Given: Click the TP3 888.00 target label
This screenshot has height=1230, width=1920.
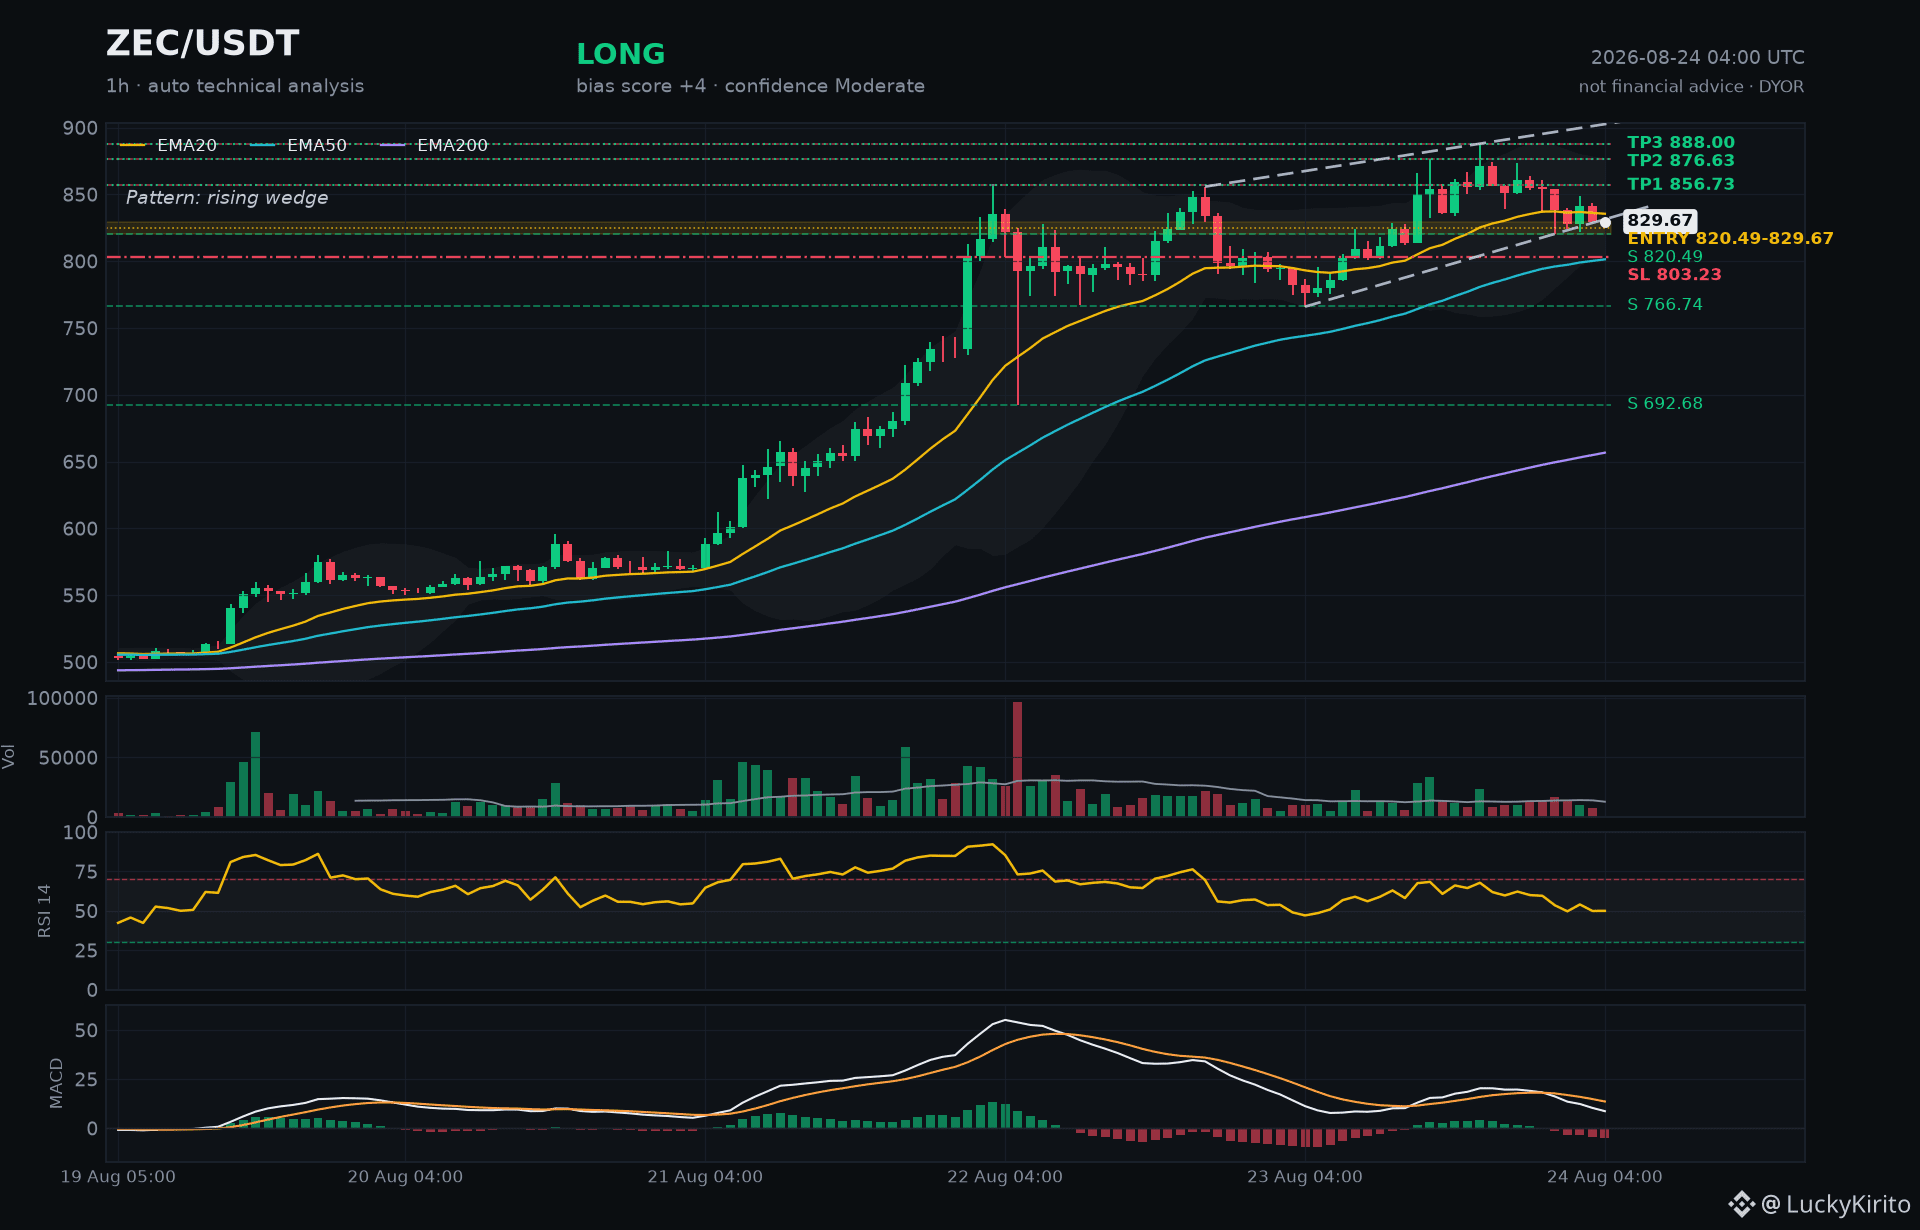Looking at the screenshot, I should pyautogui.click(x=1681, y=143).
